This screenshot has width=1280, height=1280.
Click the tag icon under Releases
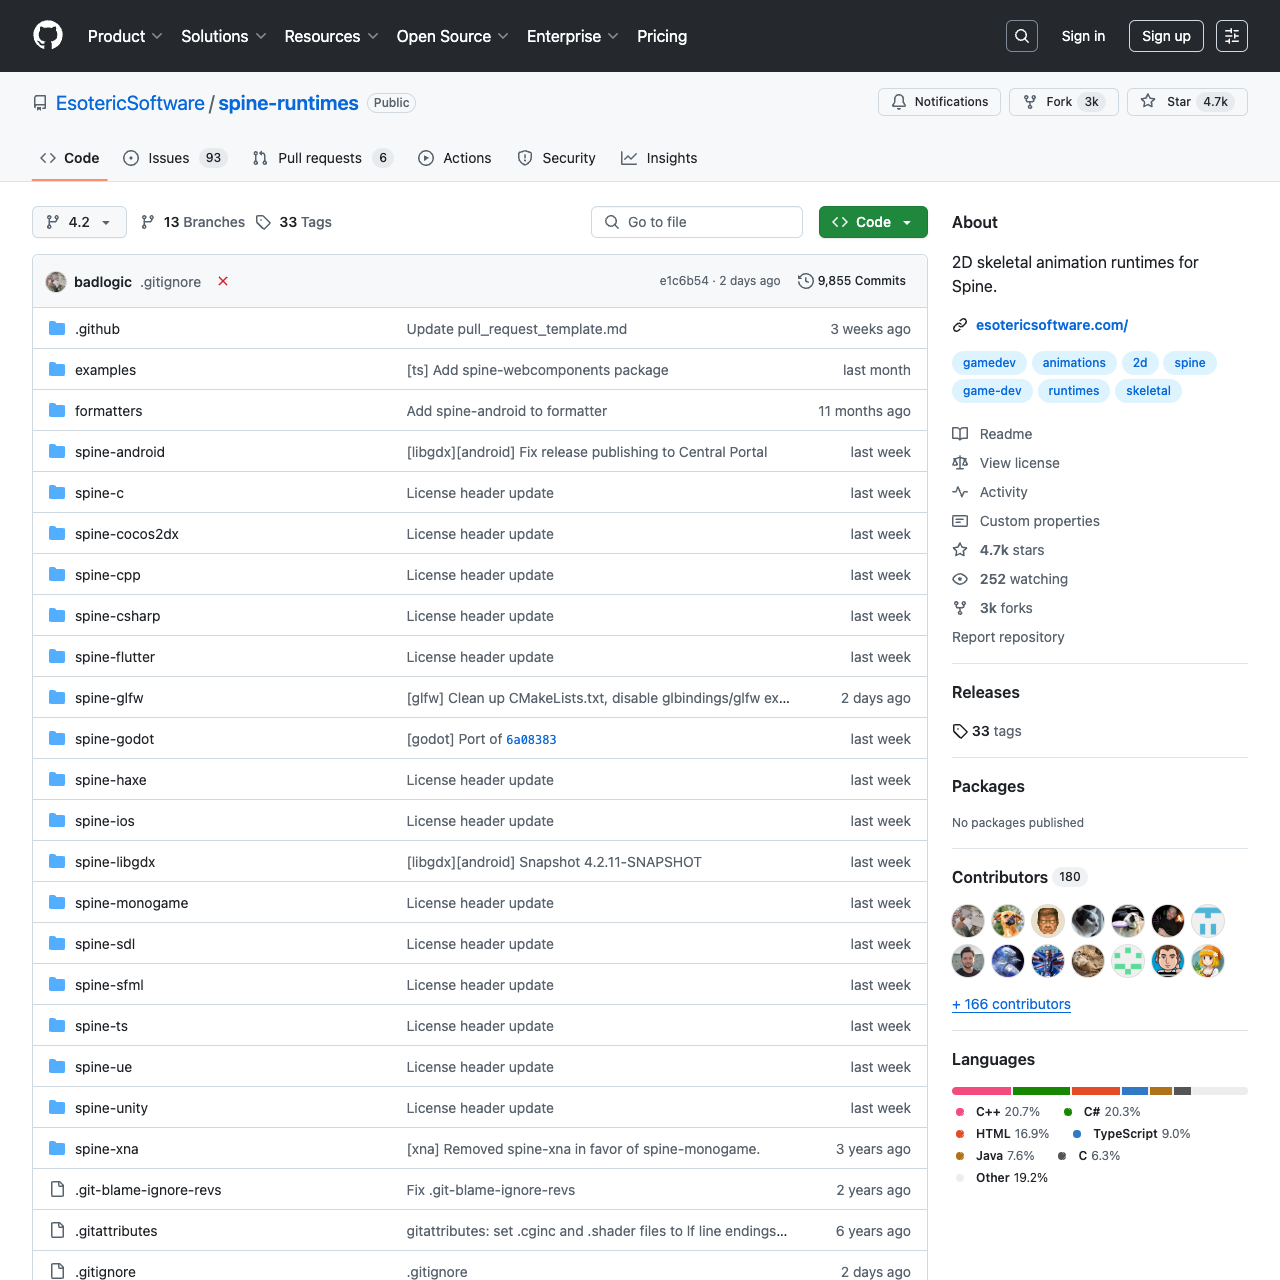coord(960,731)
